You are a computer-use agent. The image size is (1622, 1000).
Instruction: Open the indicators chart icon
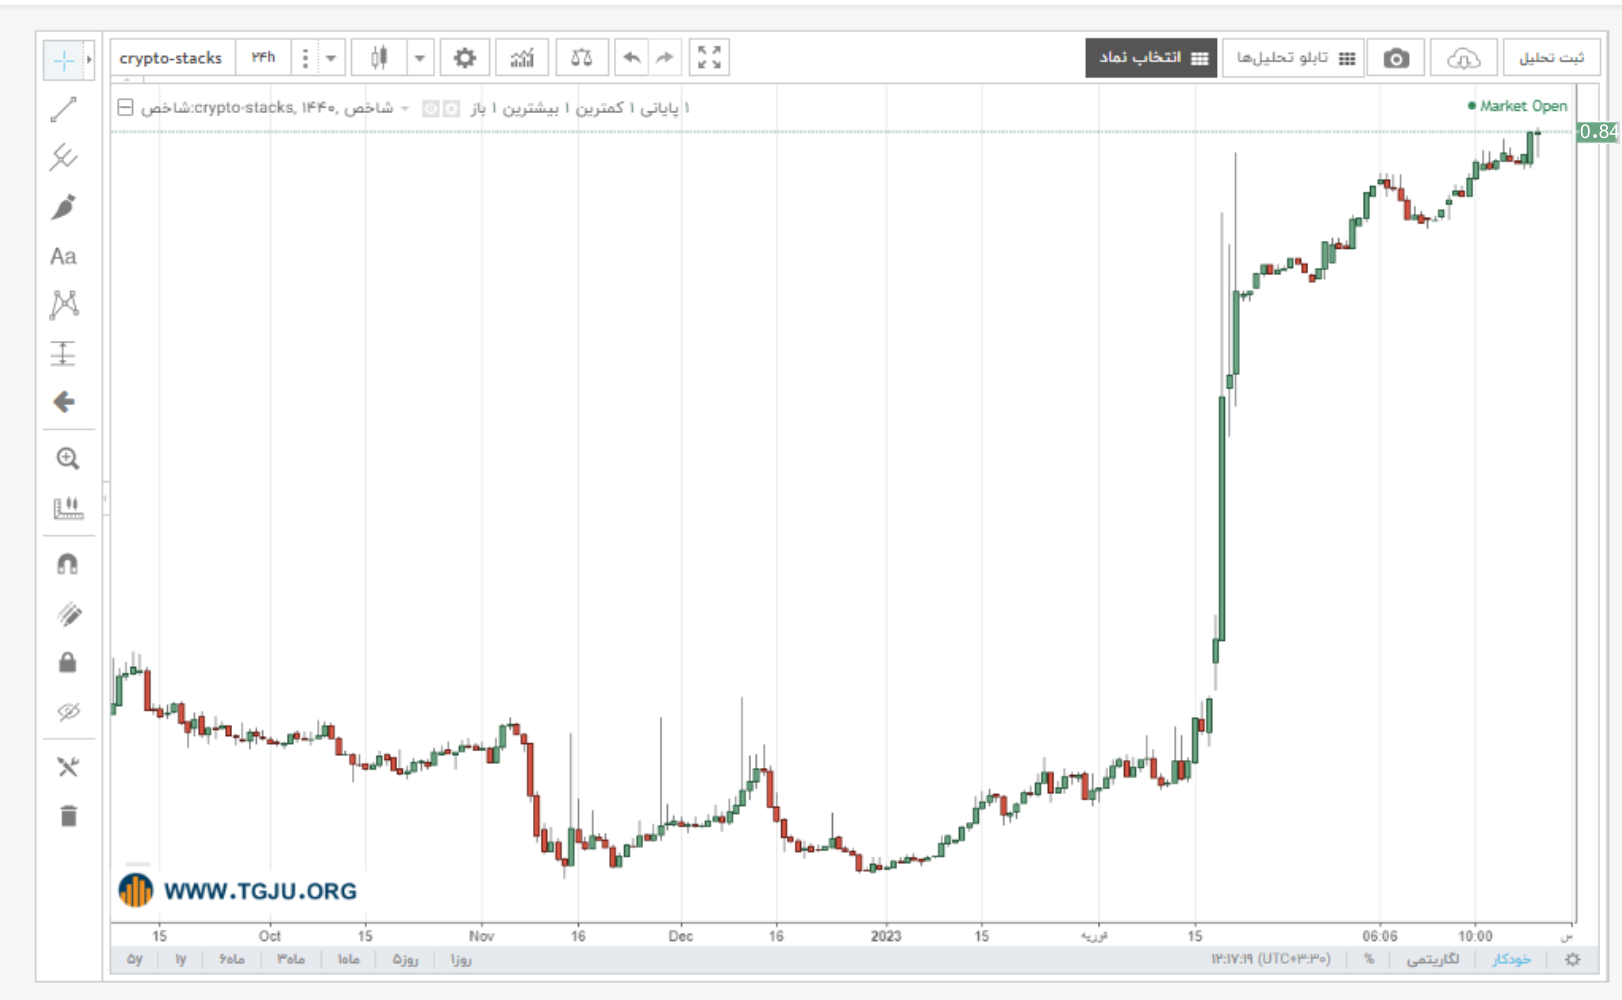(522, 58)
